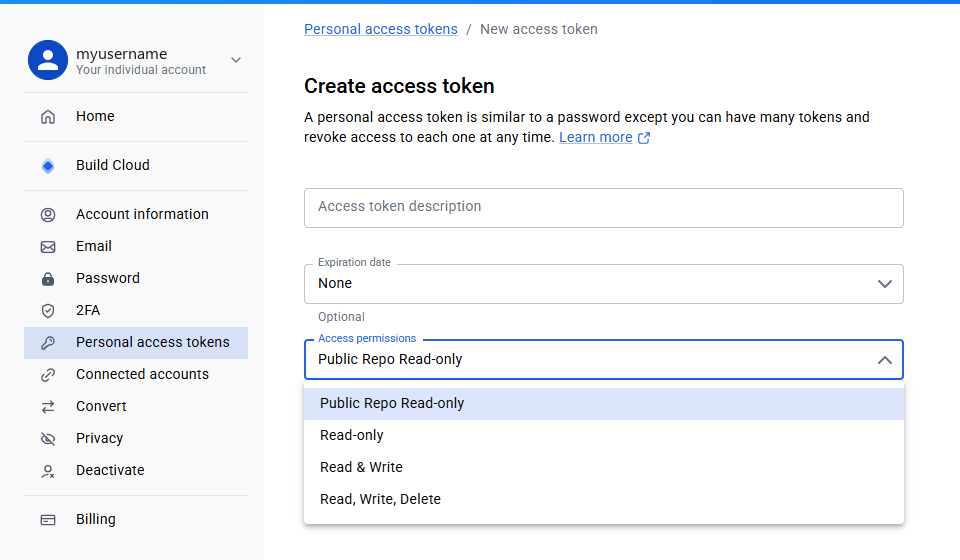The height and width of the screenshot is (560, 960).
Task: Click the Deactivate user icon
Action: (x=48, y=471)
